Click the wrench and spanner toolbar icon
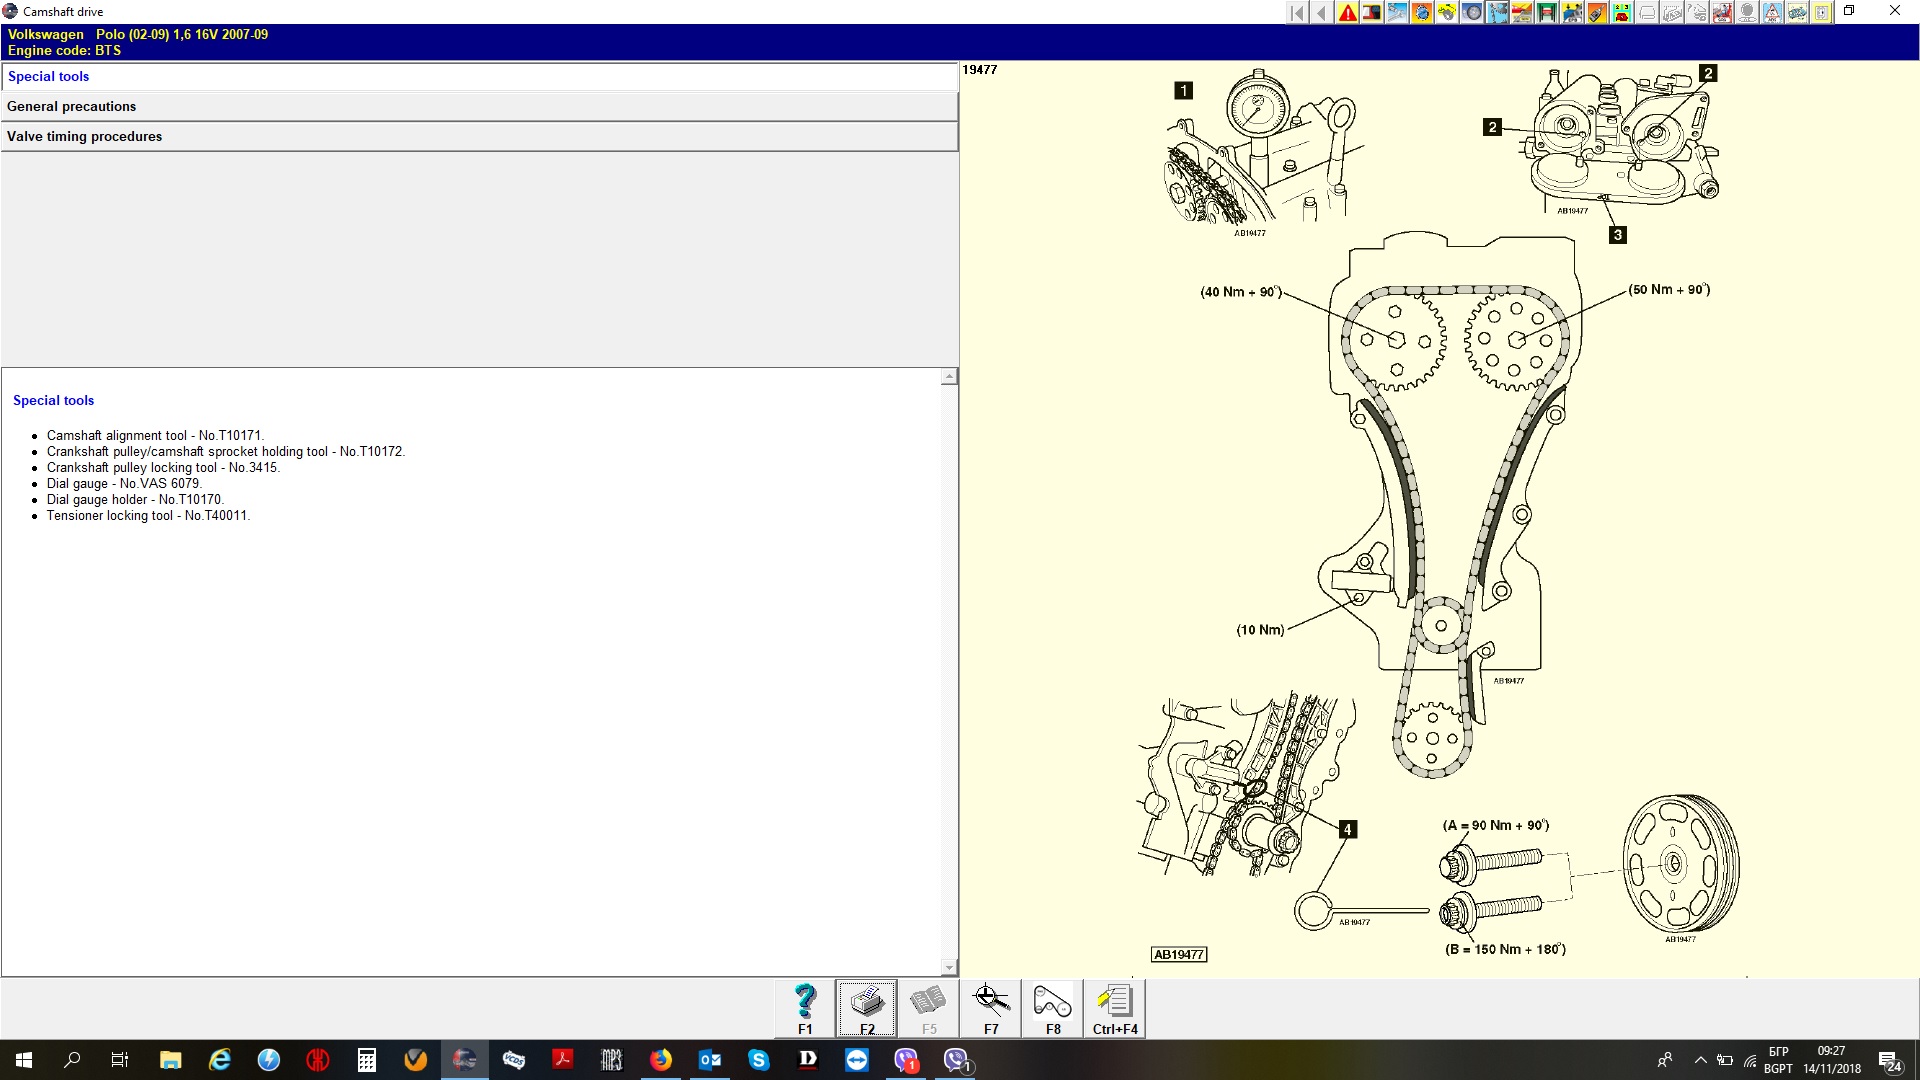 tap(1397, 12)
